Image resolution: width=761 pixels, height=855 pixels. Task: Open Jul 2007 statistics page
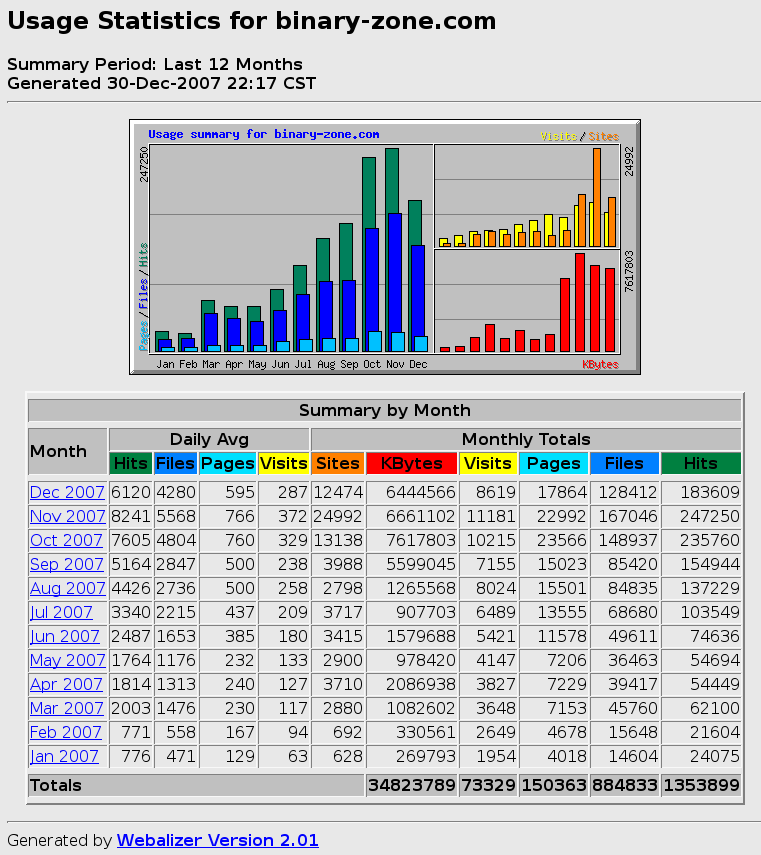(x=61, y=612)
